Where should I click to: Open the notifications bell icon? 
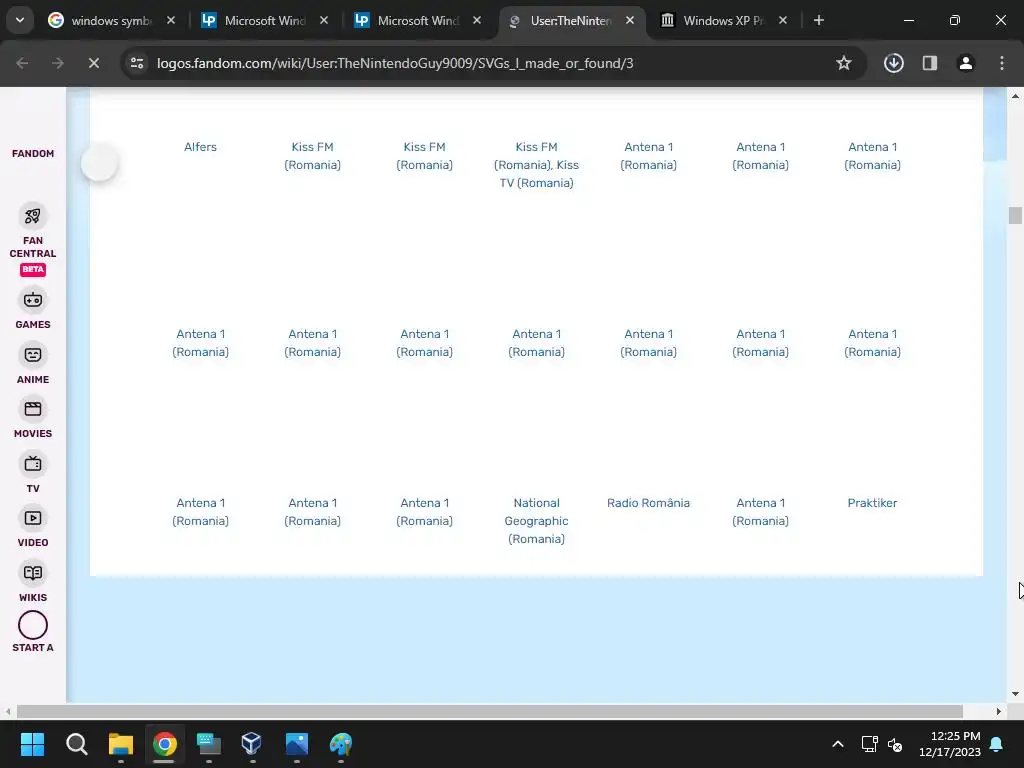click(x=997, y=744)
